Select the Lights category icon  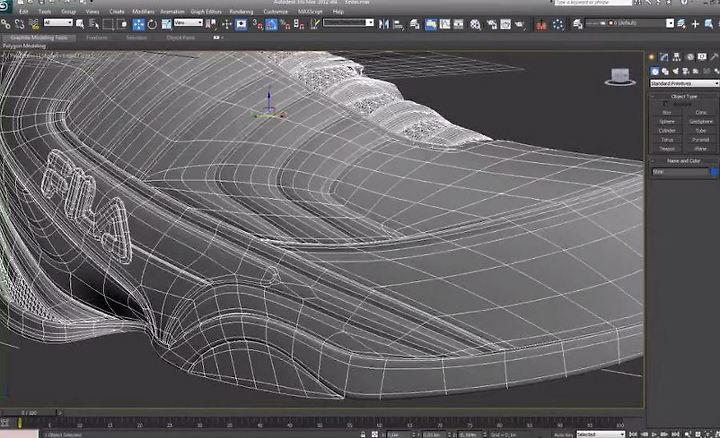point(675,71)
